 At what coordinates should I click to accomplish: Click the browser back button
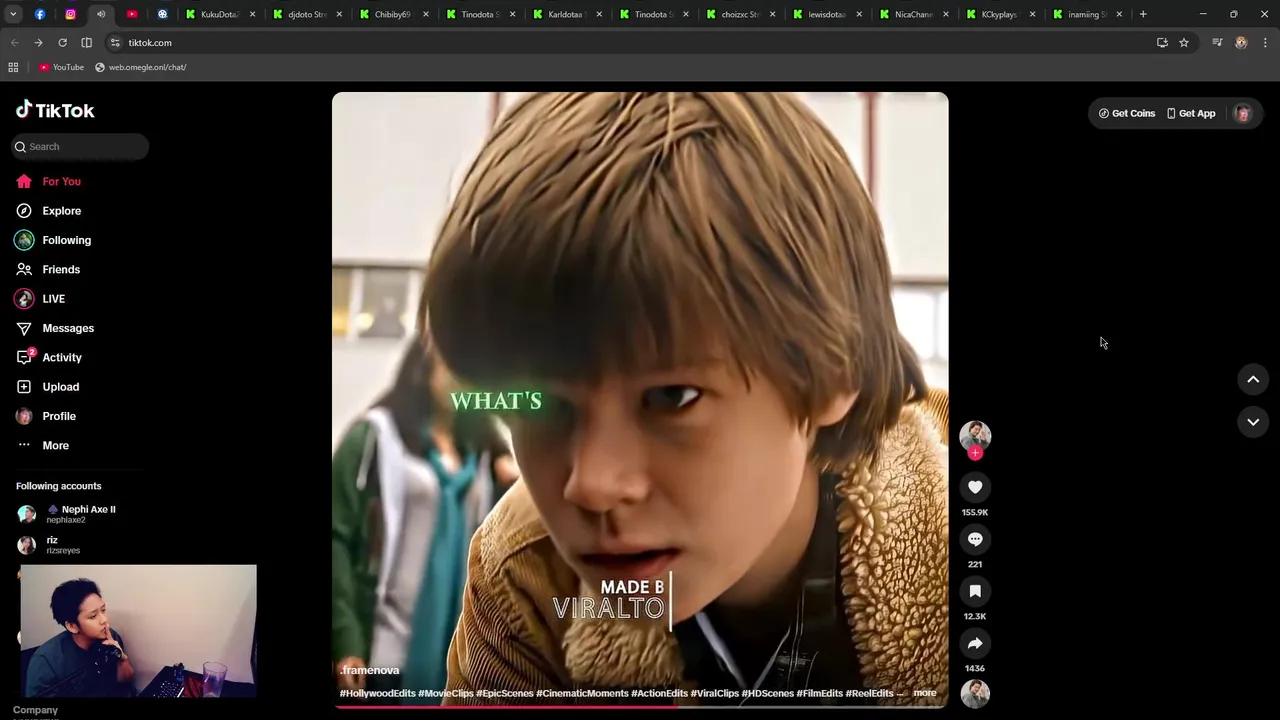point(14,43)
